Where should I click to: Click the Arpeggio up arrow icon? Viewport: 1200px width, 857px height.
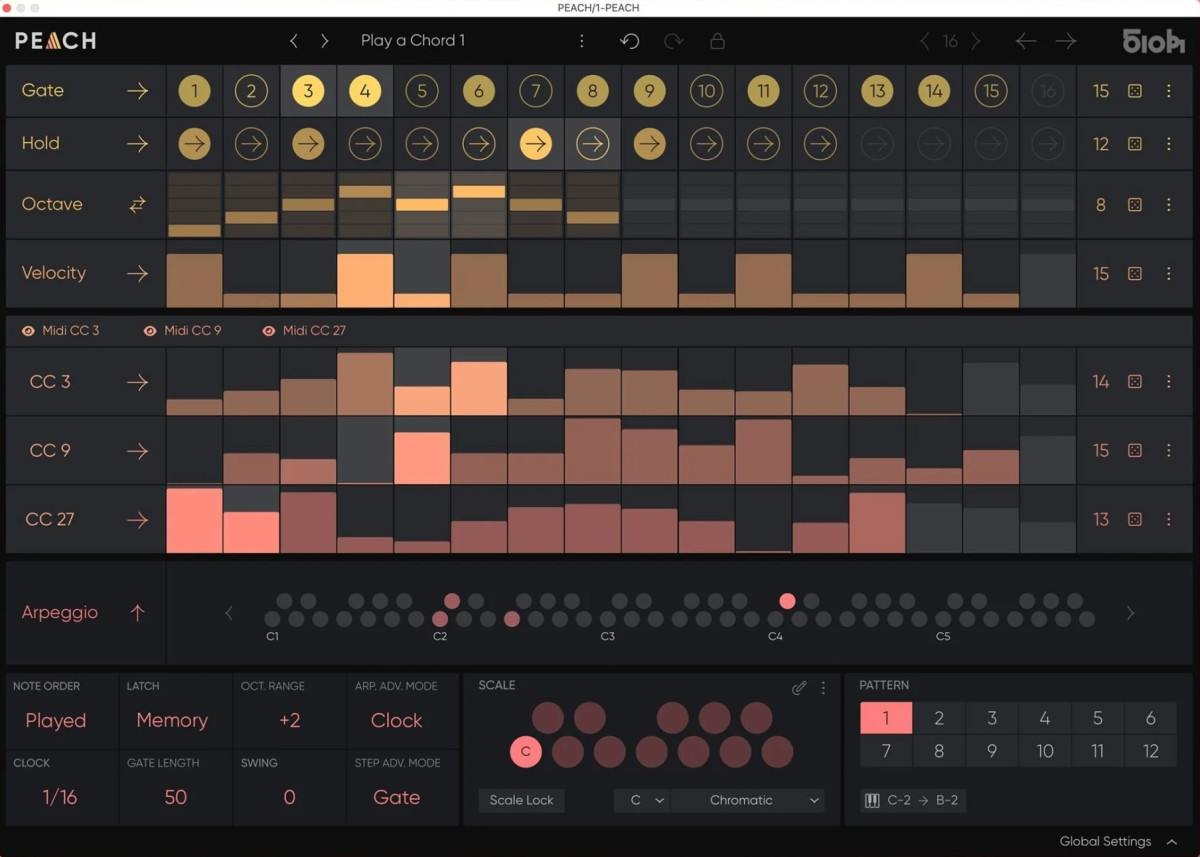click(x=137, y=613)
